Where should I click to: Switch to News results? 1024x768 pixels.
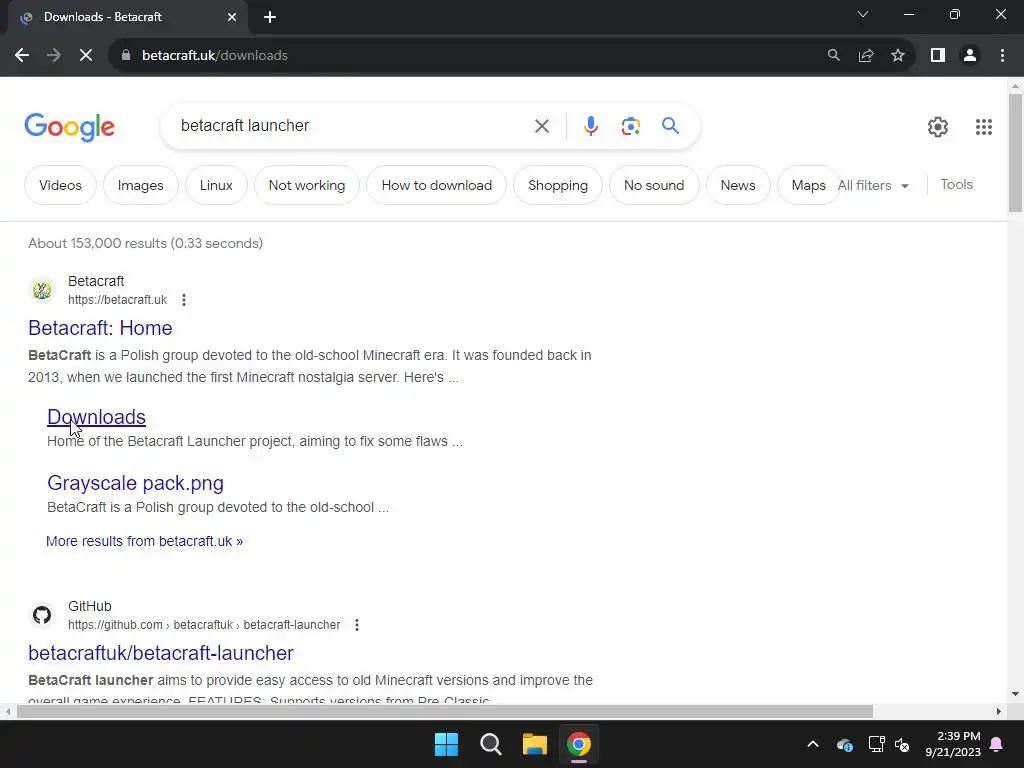[738, 185]
